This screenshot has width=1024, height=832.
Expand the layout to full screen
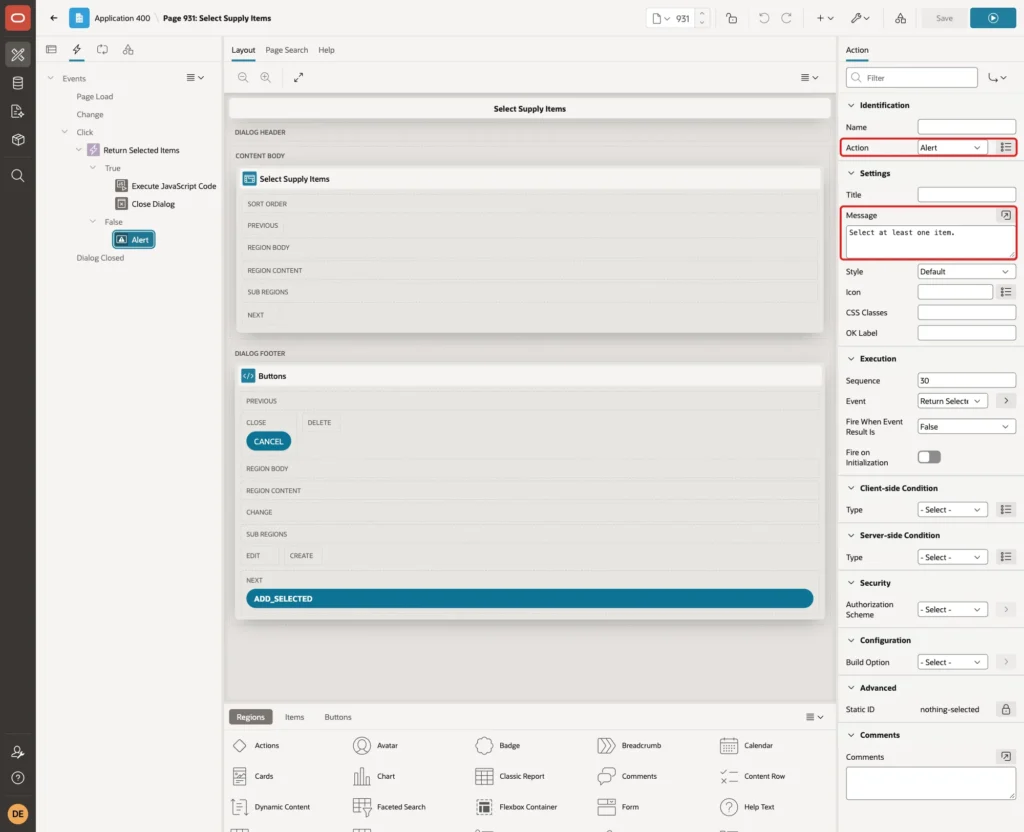pos(298,78)
